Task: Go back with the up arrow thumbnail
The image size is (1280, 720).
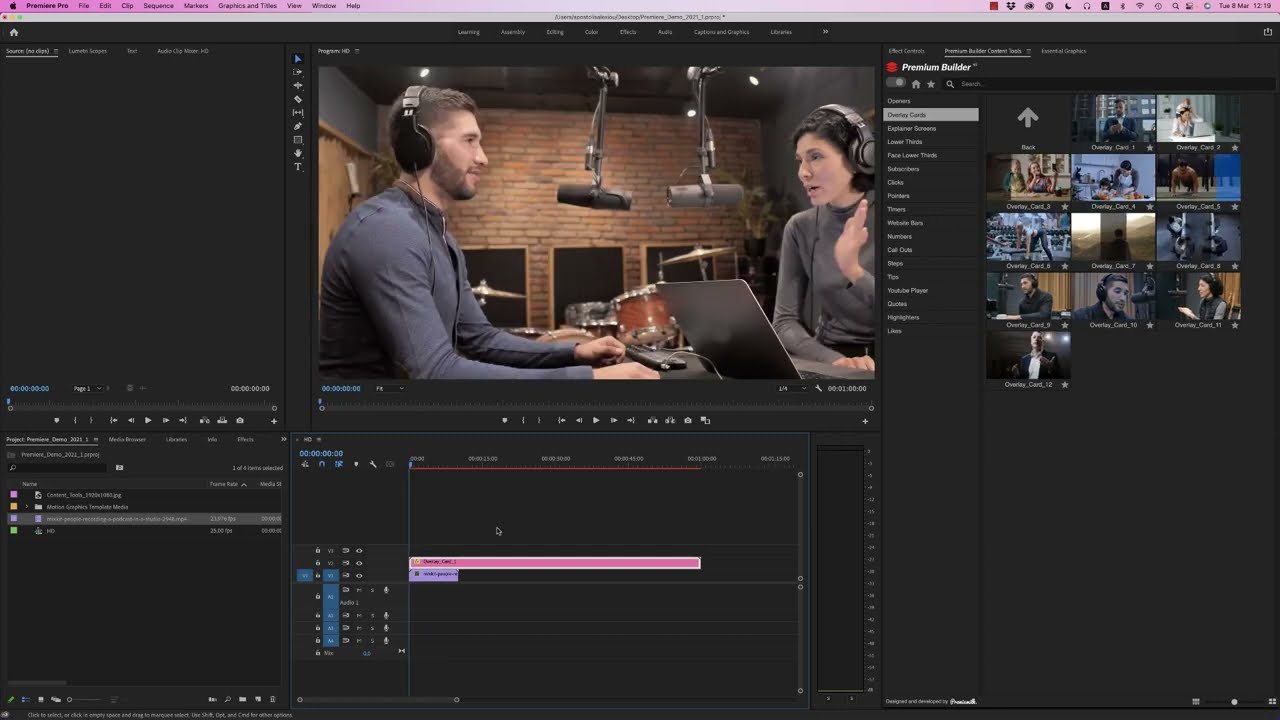Action: click(1028, 118)
